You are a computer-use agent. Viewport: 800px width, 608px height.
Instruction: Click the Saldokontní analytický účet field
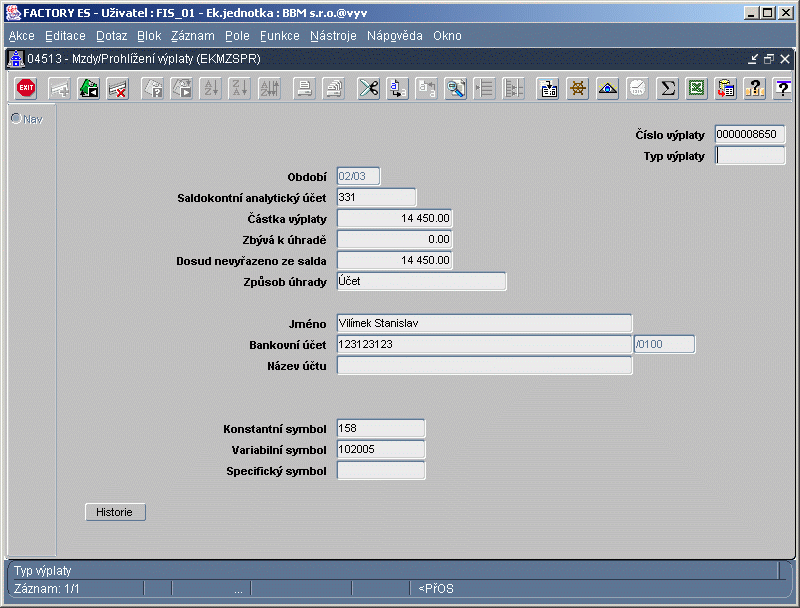click(377, 197)
